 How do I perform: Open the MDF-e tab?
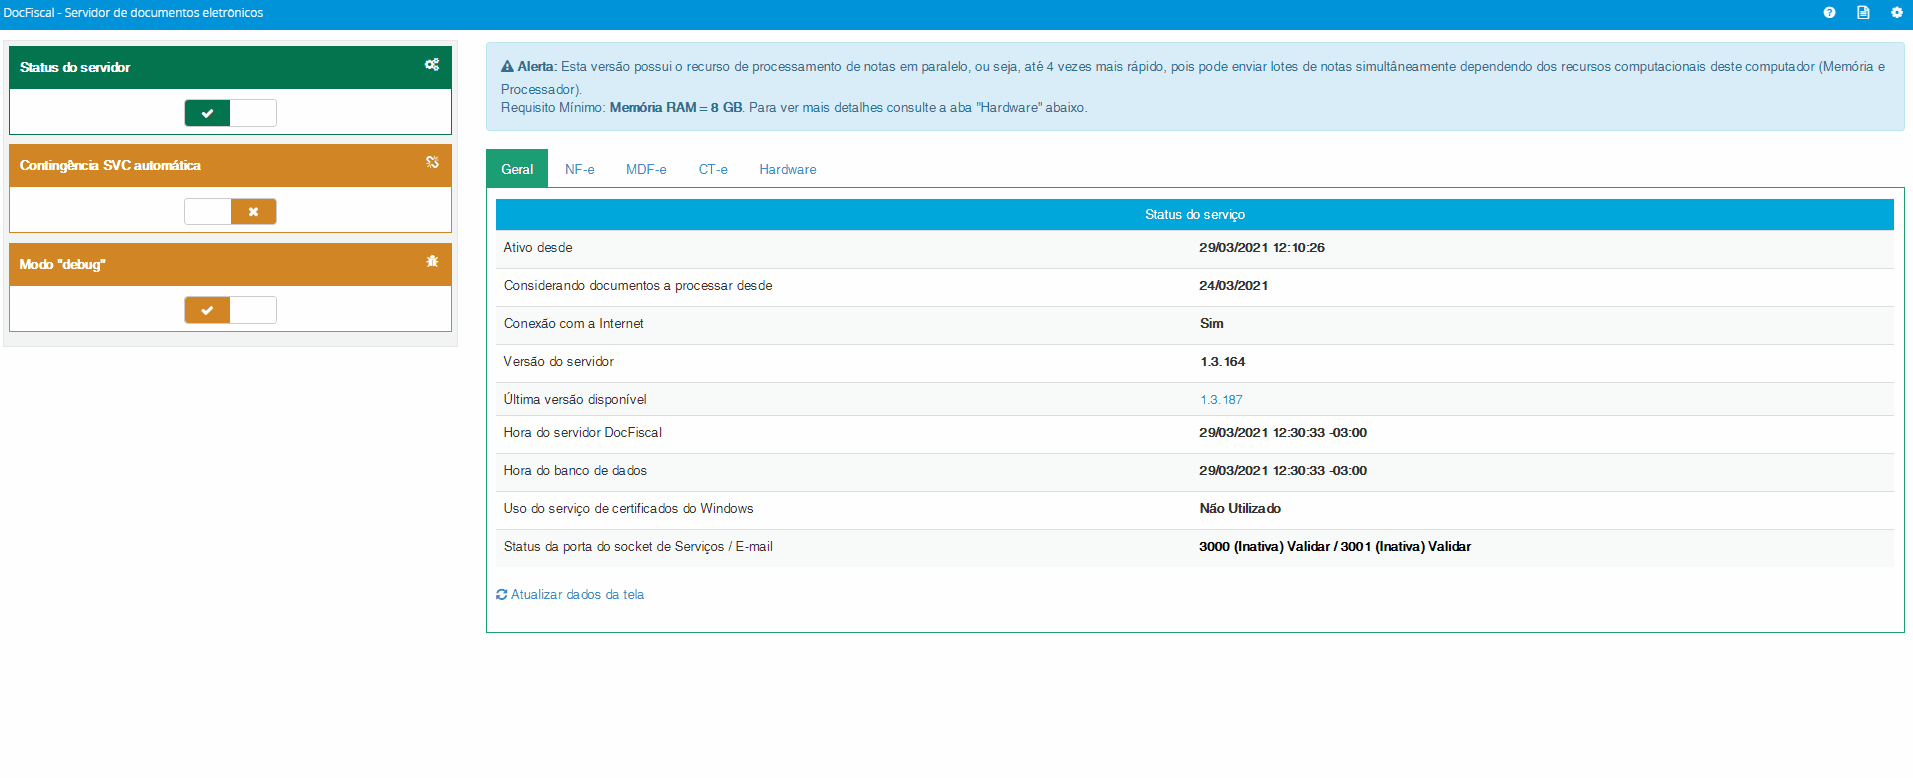[646, 169]
